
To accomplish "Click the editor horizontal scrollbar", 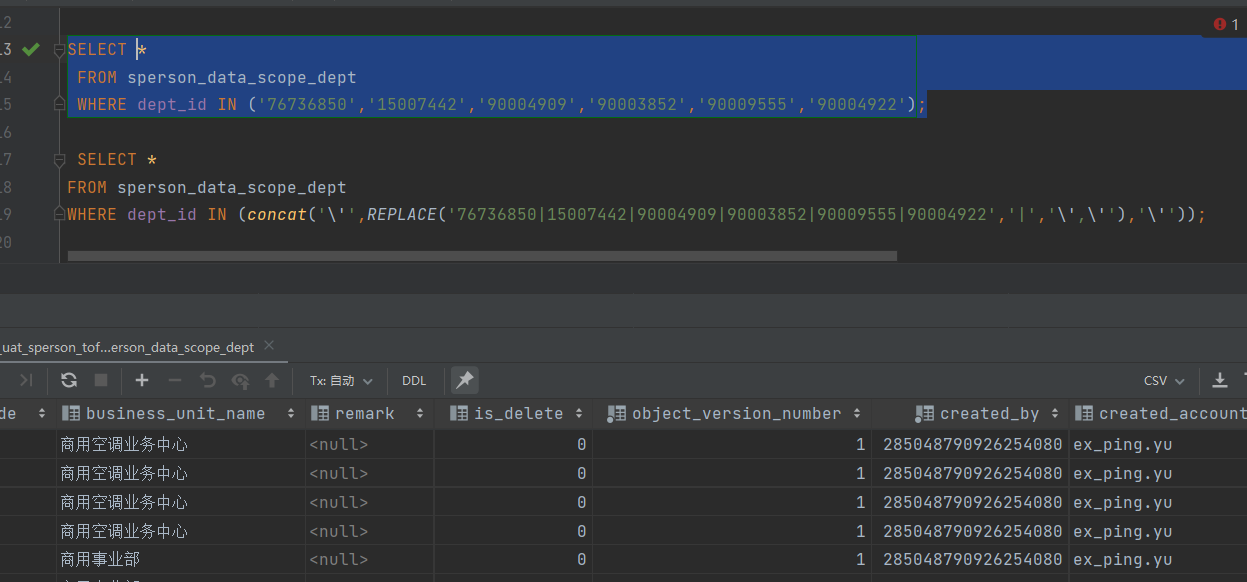I will 482,256.
